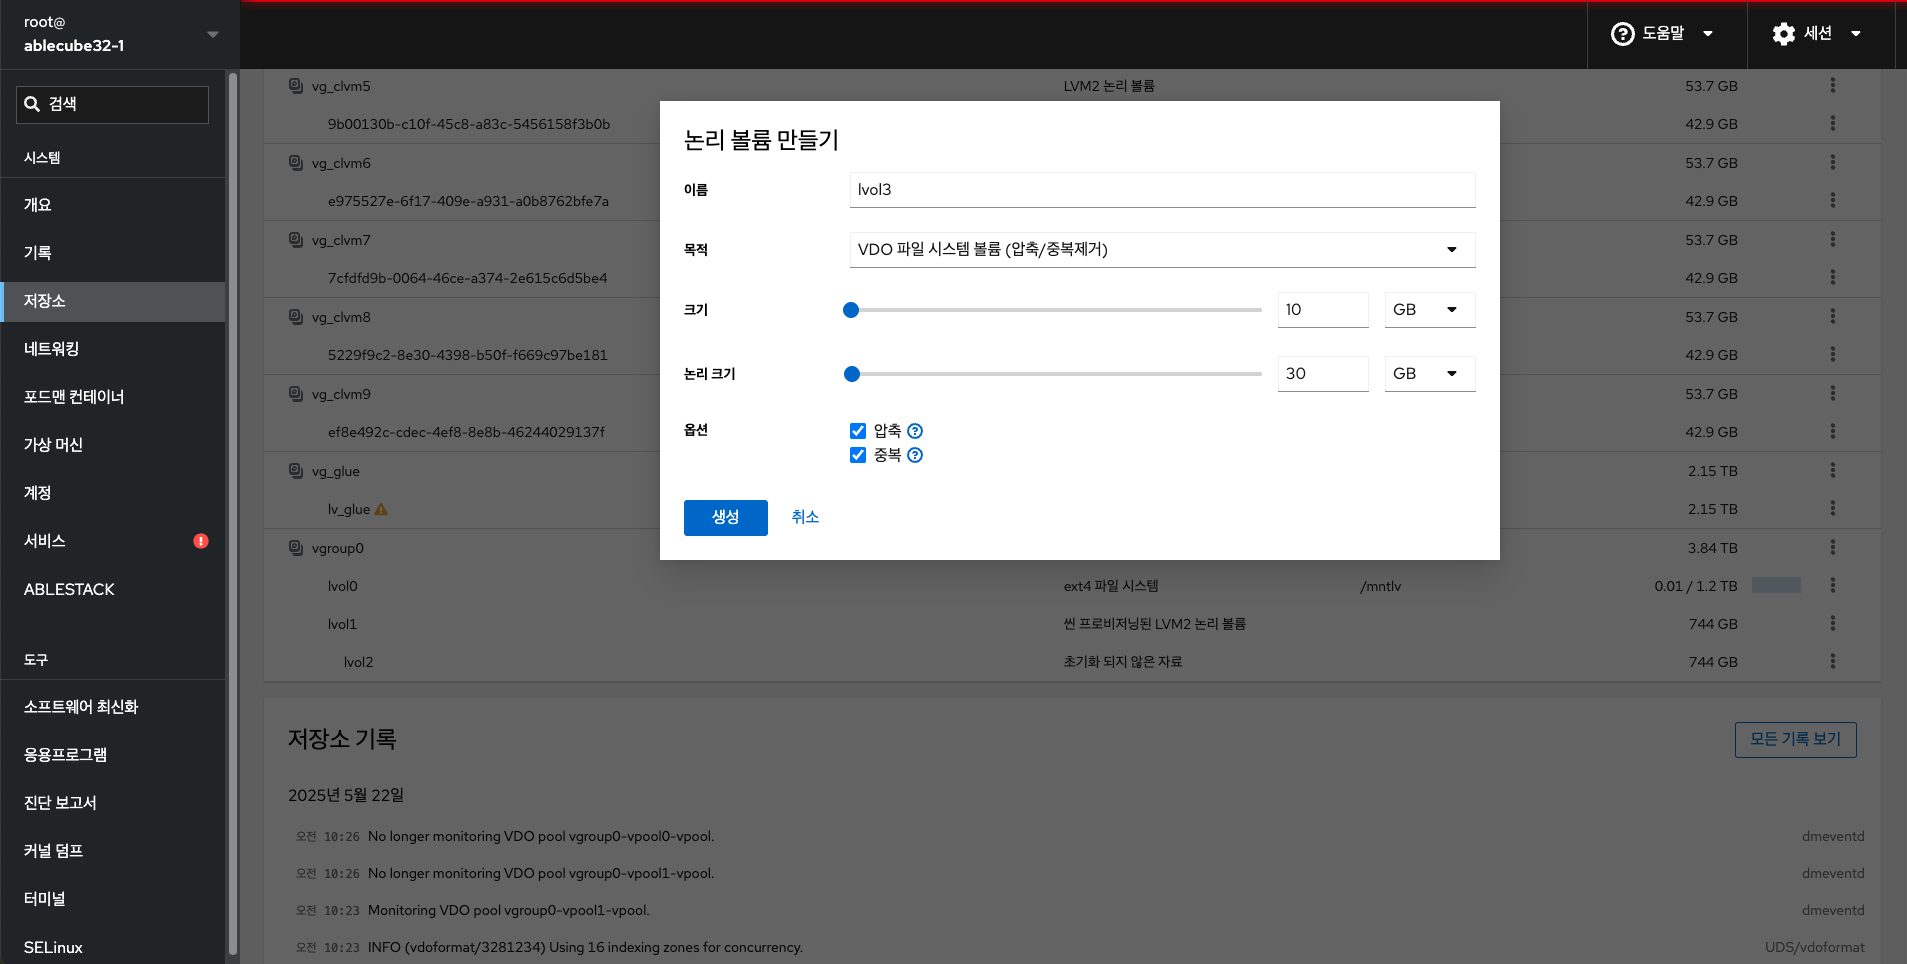Click the help icon next to 압축

point(915,431)
